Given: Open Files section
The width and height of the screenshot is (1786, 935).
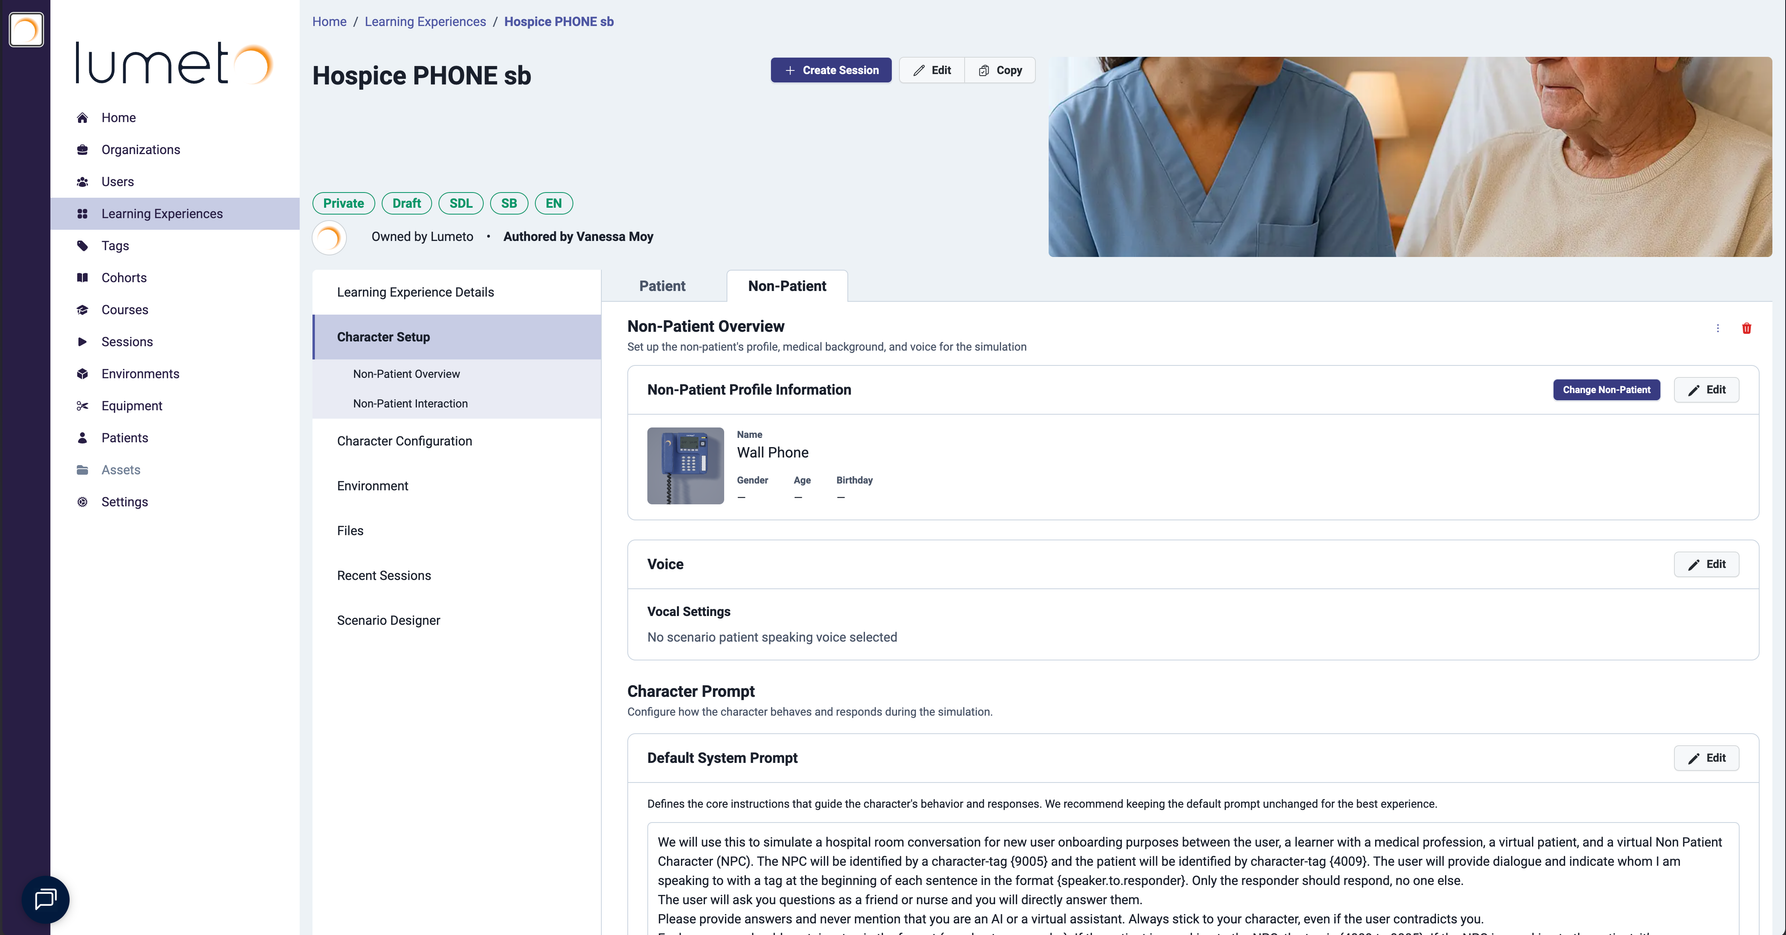Looking at the screenshot, I should pyautogui.click(x=457, y=531).
